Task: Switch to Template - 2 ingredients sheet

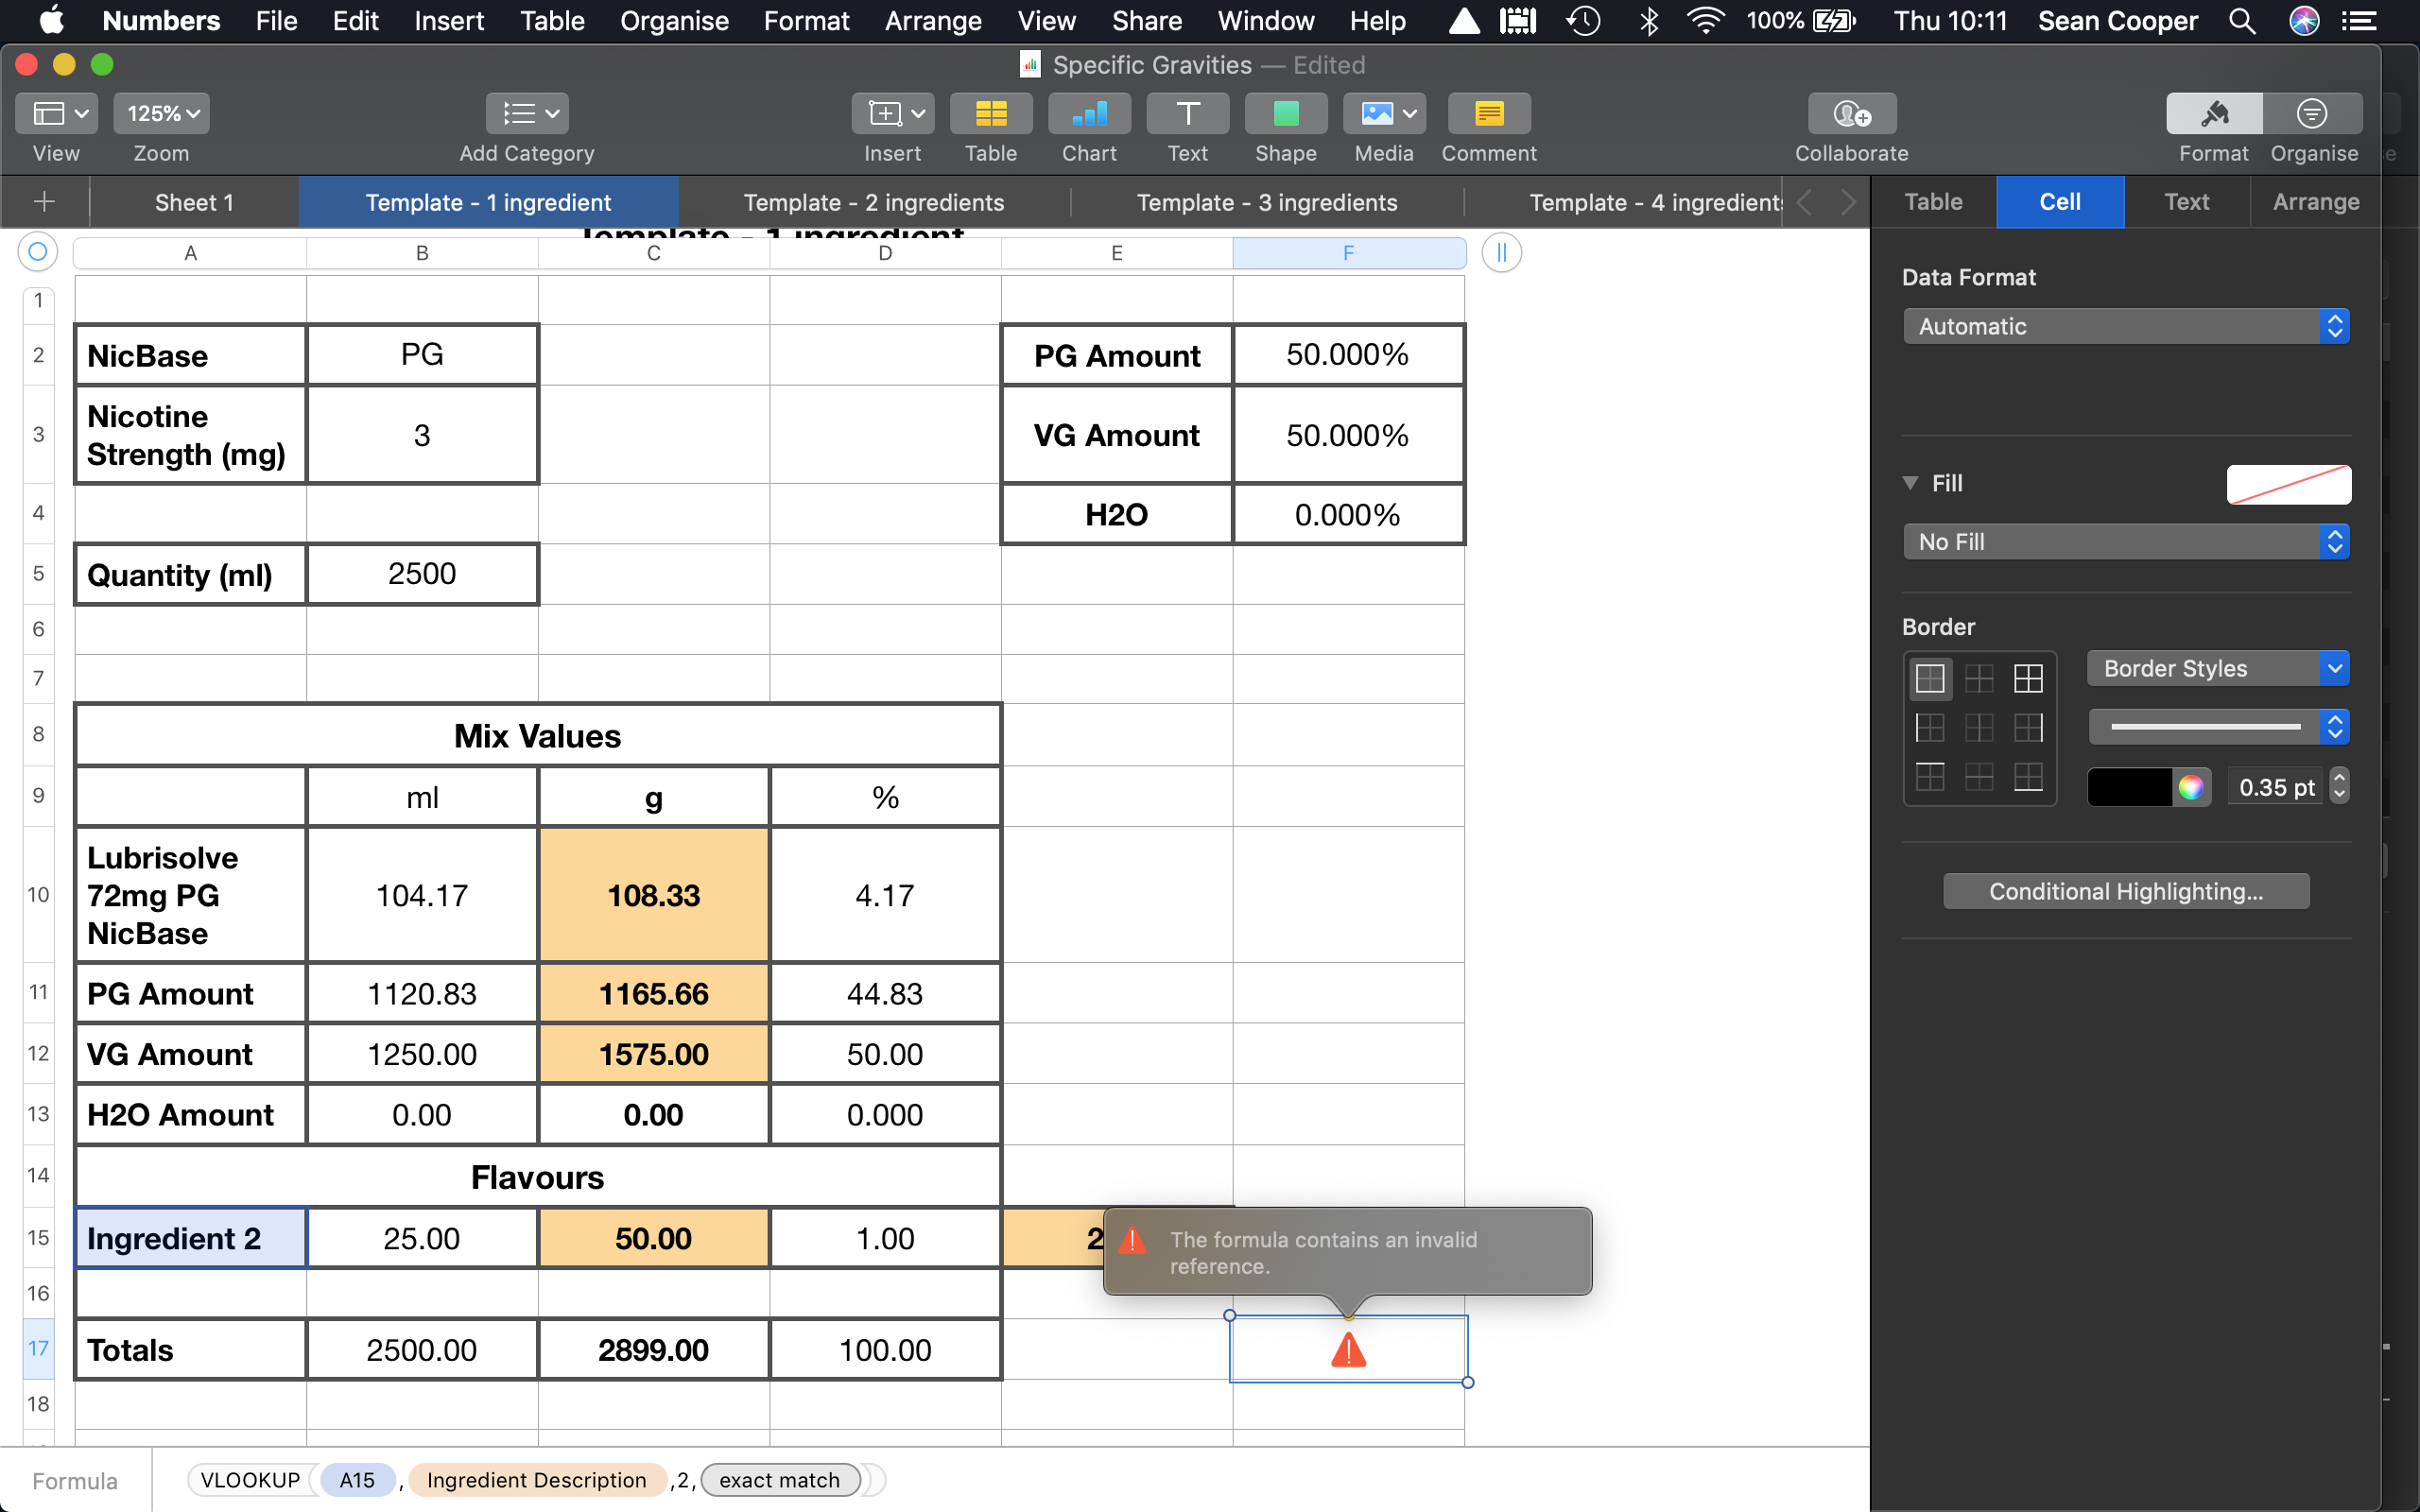Action: [873, 202]
